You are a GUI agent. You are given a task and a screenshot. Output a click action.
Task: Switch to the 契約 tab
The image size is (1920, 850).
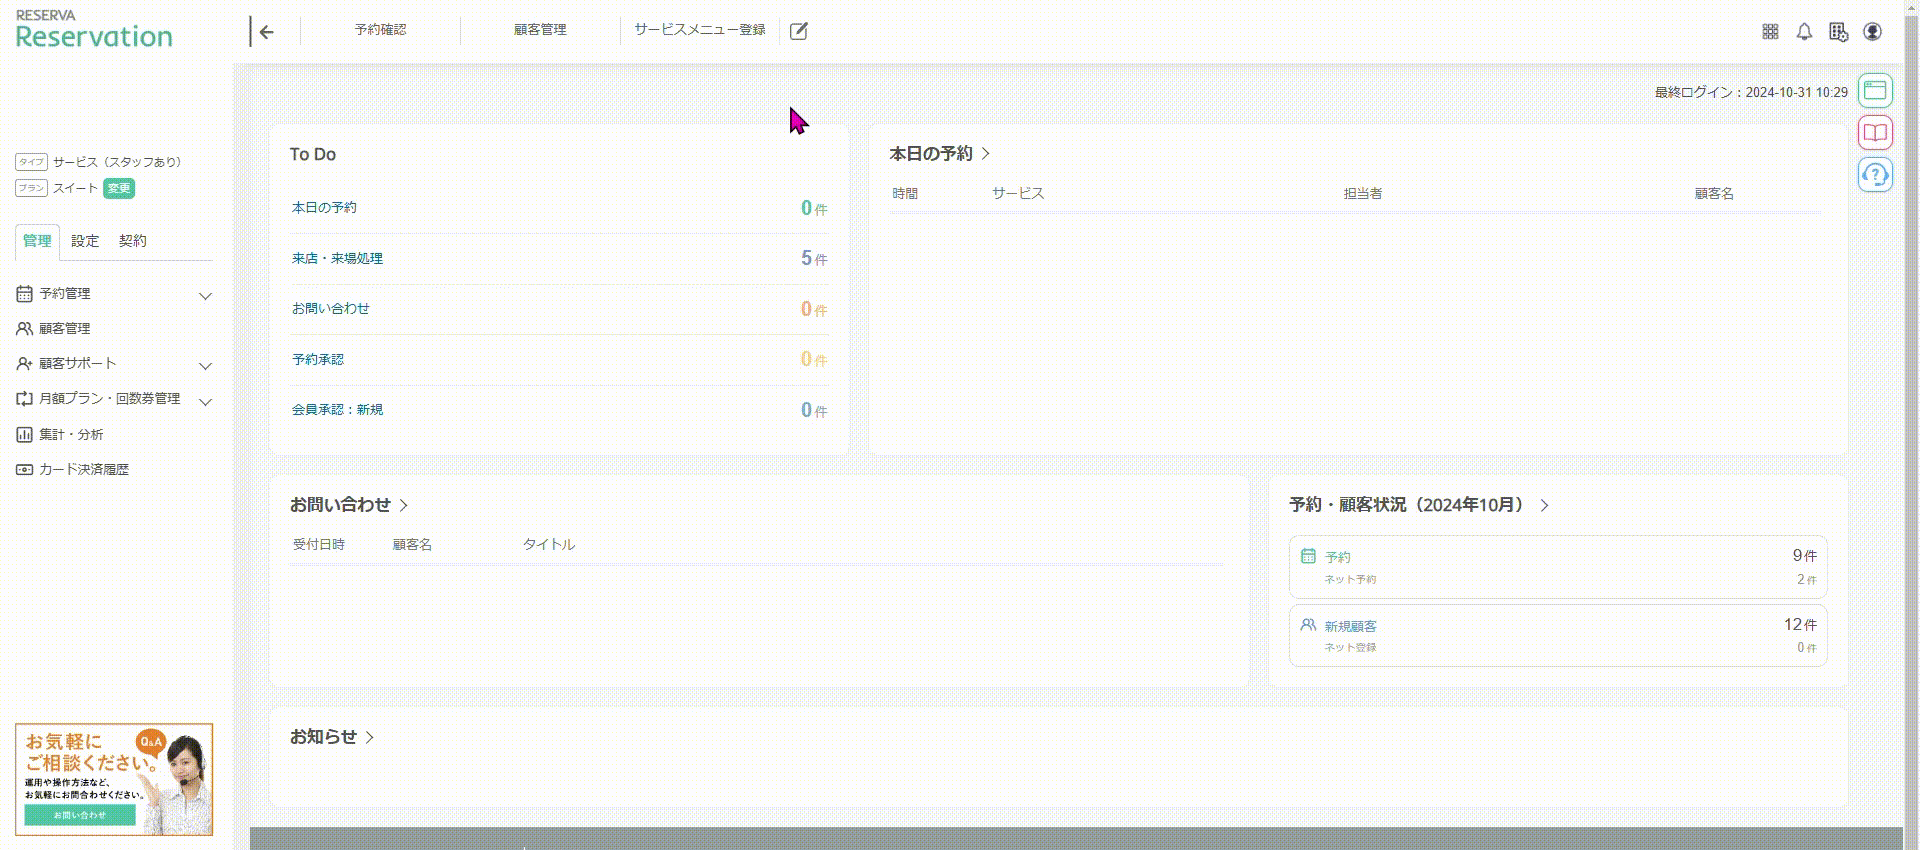(133, 241)
